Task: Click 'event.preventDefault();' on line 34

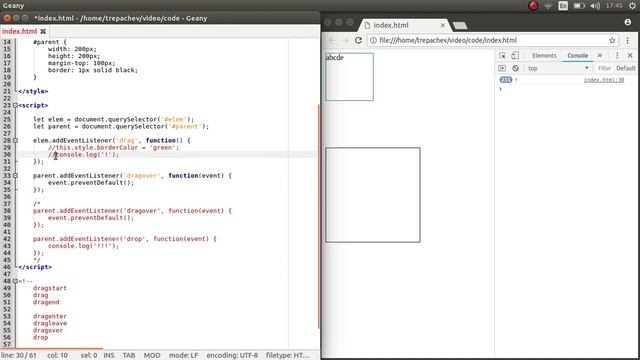Action: pos(91,183)
